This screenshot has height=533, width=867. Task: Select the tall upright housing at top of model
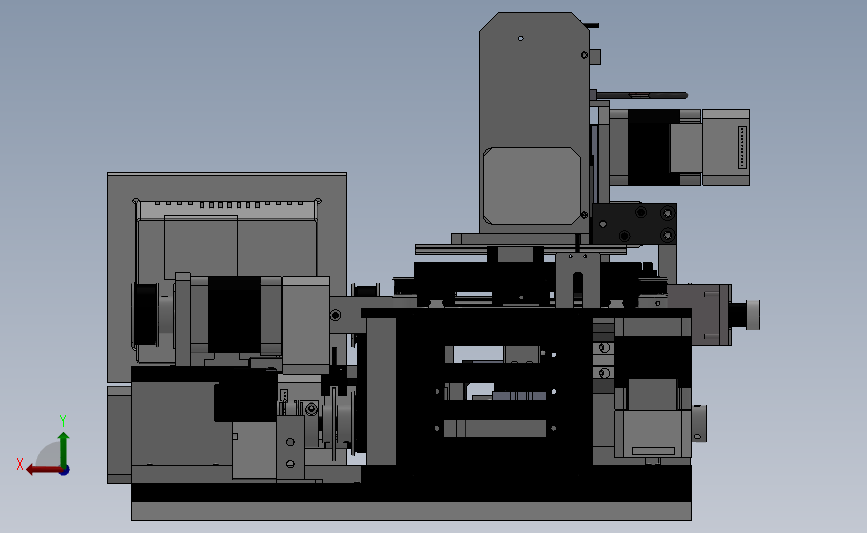[534, 122]
